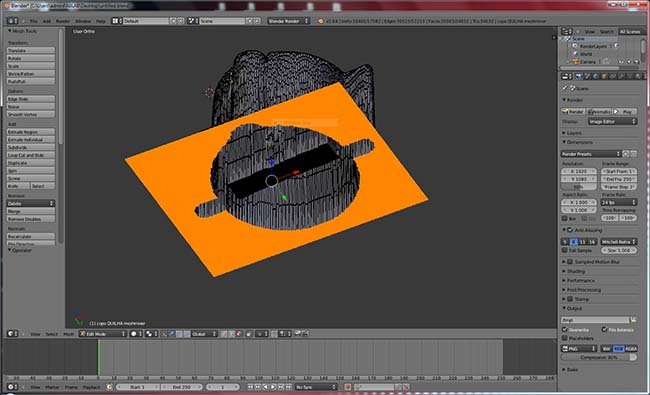The height and width of the screenshot is (395, 650).
Task: Open the Window menu
Action: [83, 21]
